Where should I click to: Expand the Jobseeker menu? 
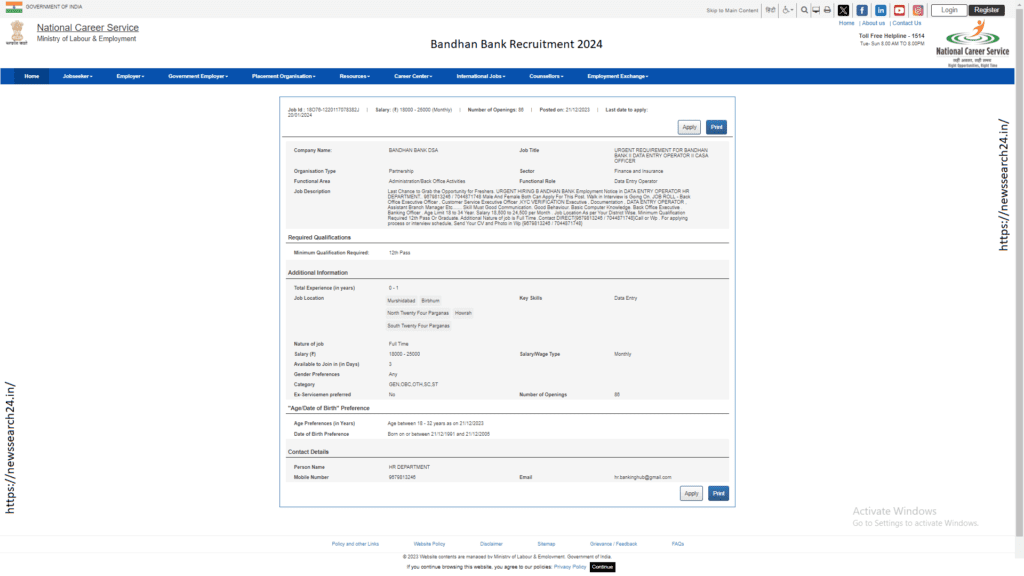(78, 76)
